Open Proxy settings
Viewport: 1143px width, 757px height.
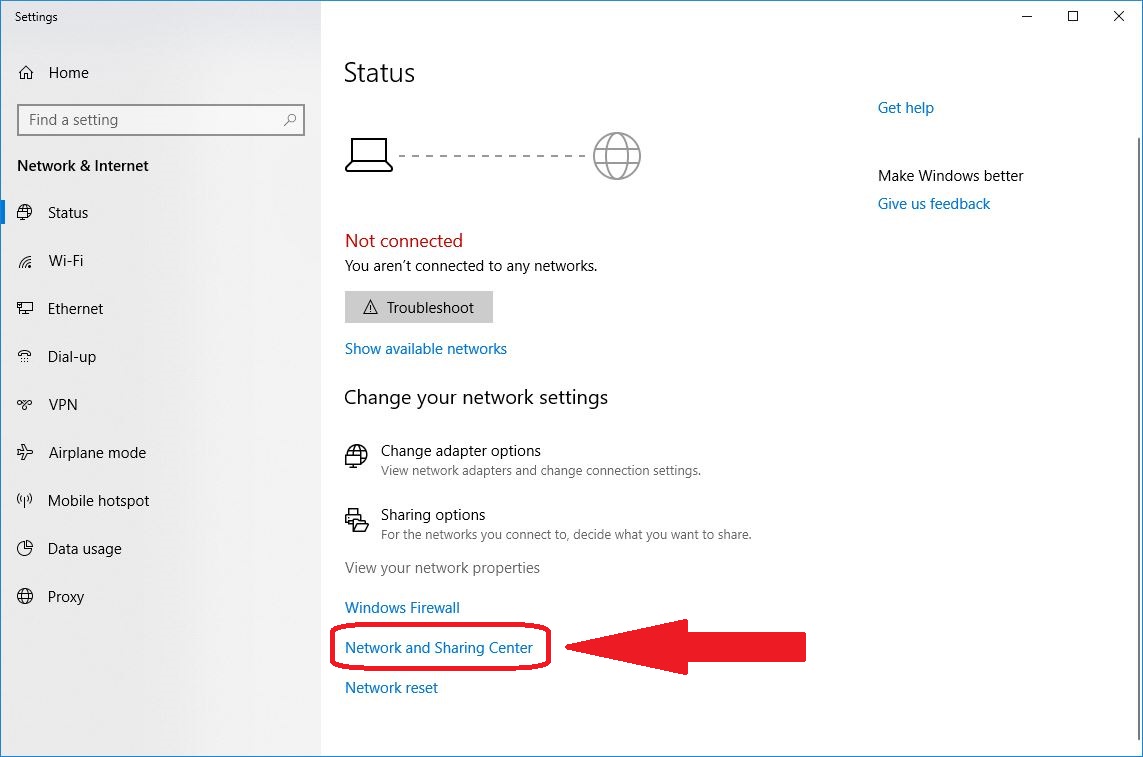coord(66,597)
